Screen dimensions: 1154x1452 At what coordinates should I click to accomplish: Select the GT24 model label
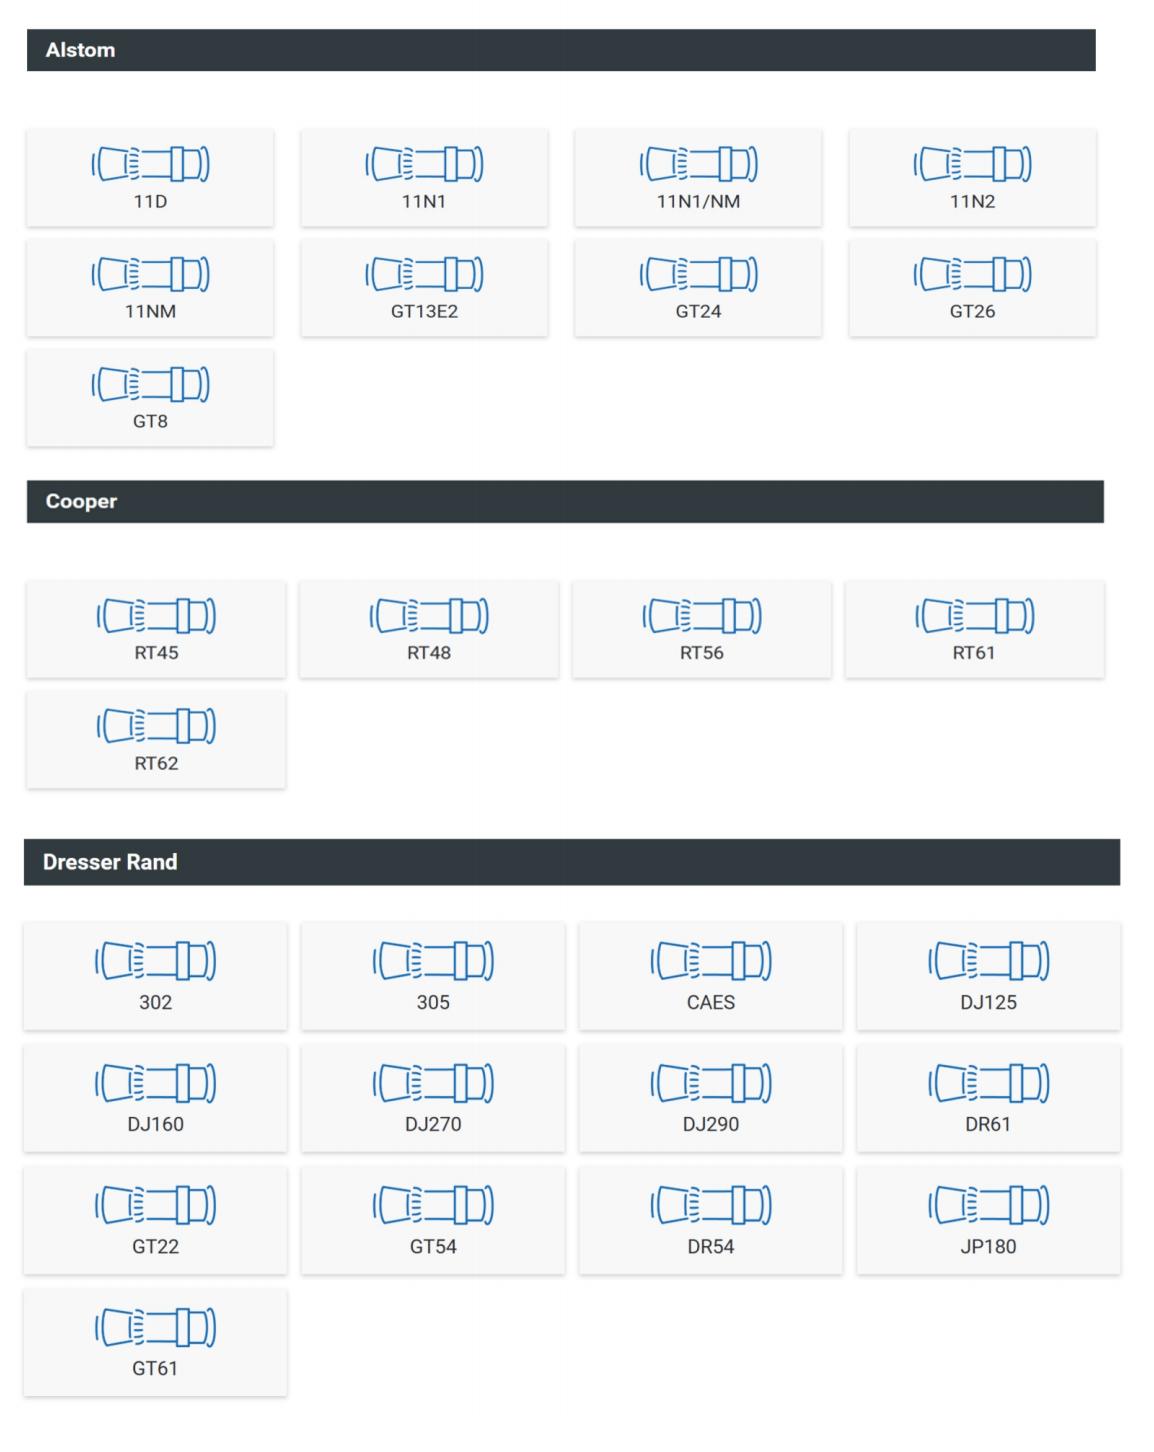click(698, 311)
